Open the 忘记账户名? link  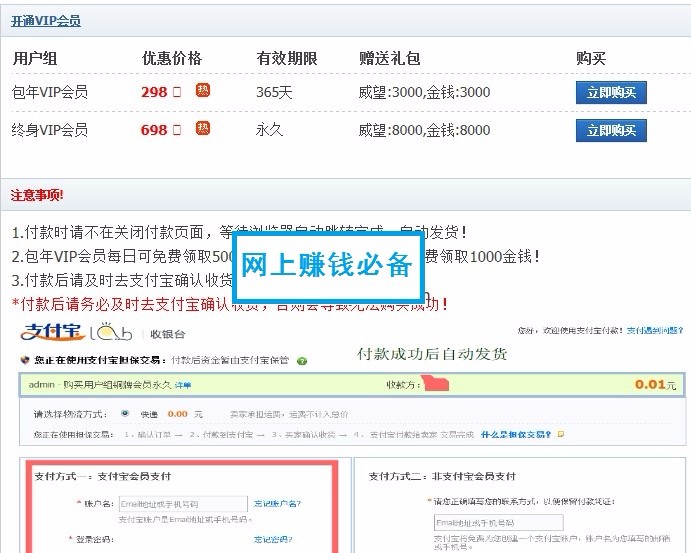tap(277, 503)
